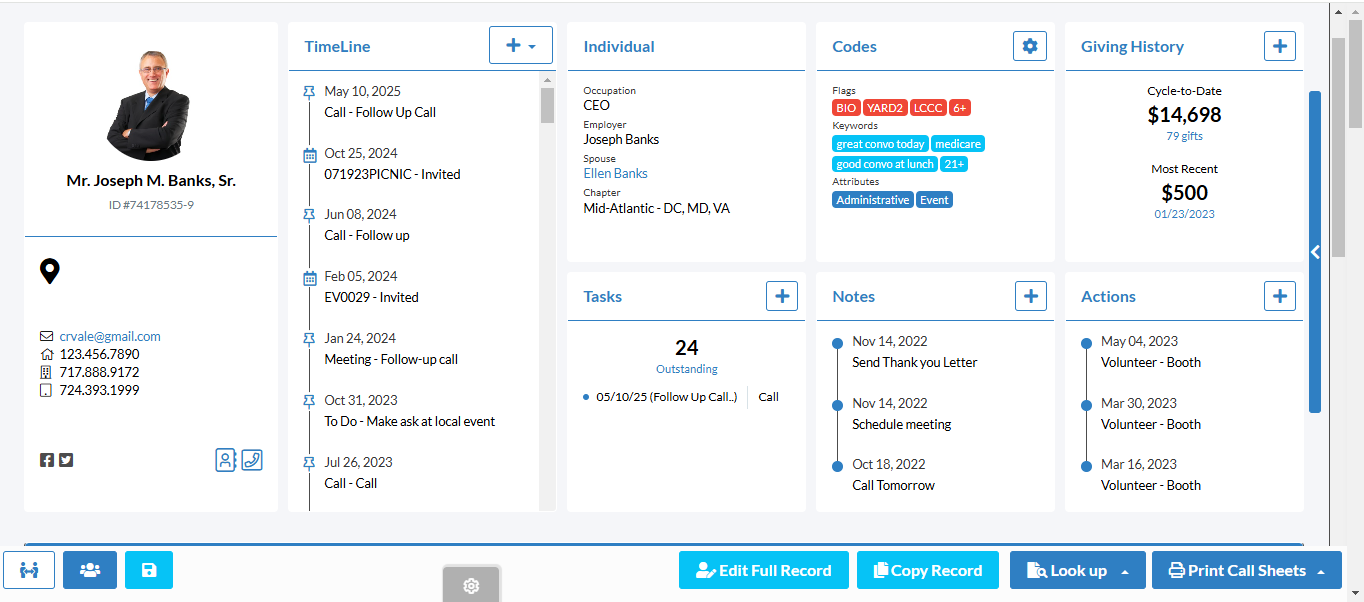Click the blue save disk icon
The width and height of the screenshot is (1364, 602).
149,570
